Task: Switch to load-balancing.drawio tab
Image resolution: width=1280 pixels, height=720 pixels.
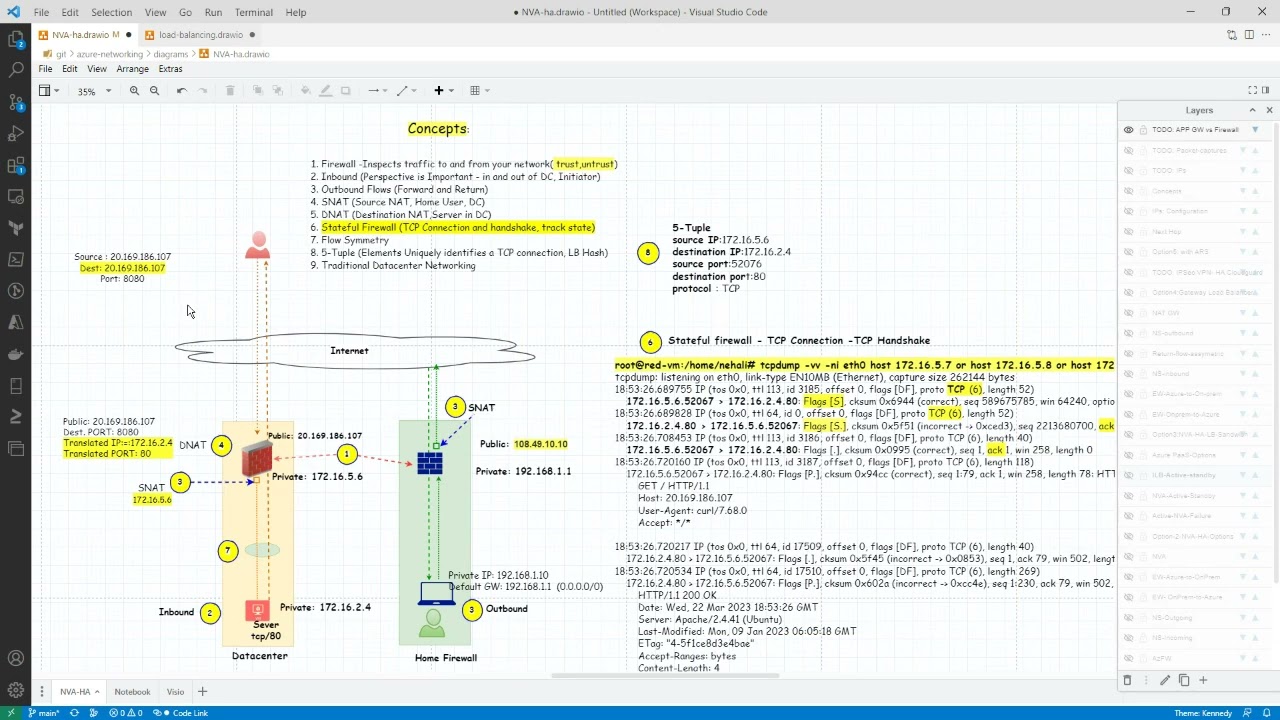Action: pyautogui.click(x=201, y=35)
